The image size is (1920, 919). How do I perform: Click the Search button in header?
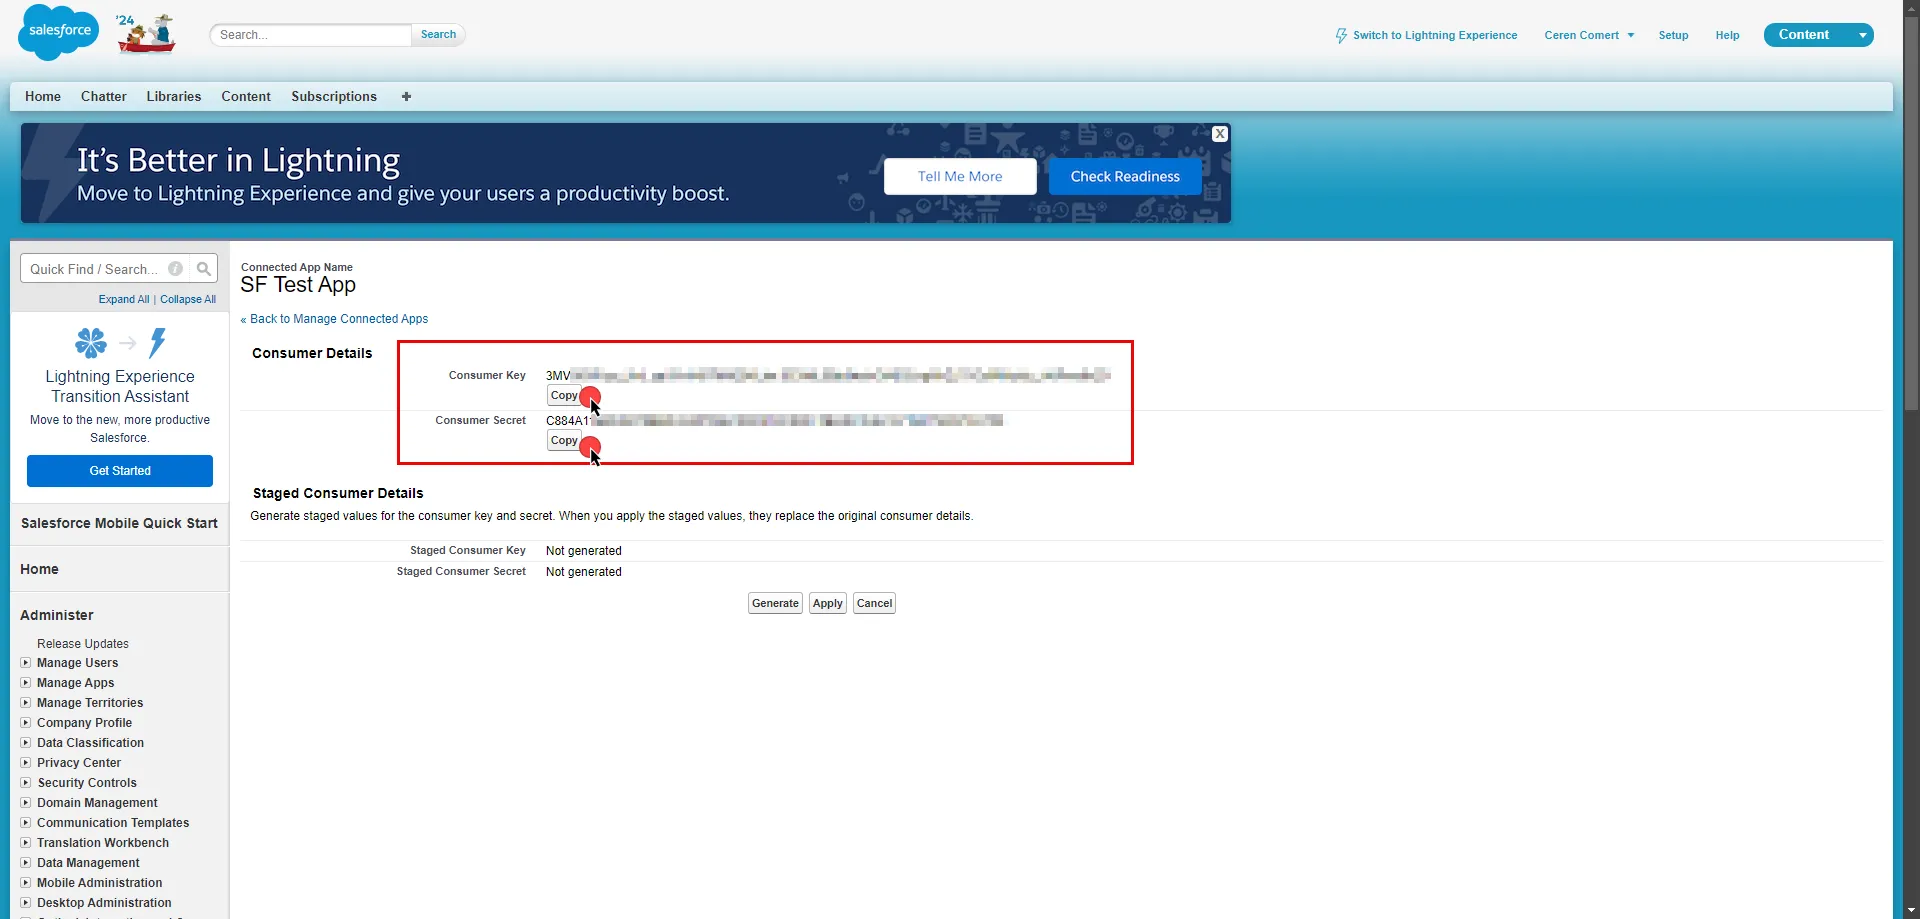point(438,35)
